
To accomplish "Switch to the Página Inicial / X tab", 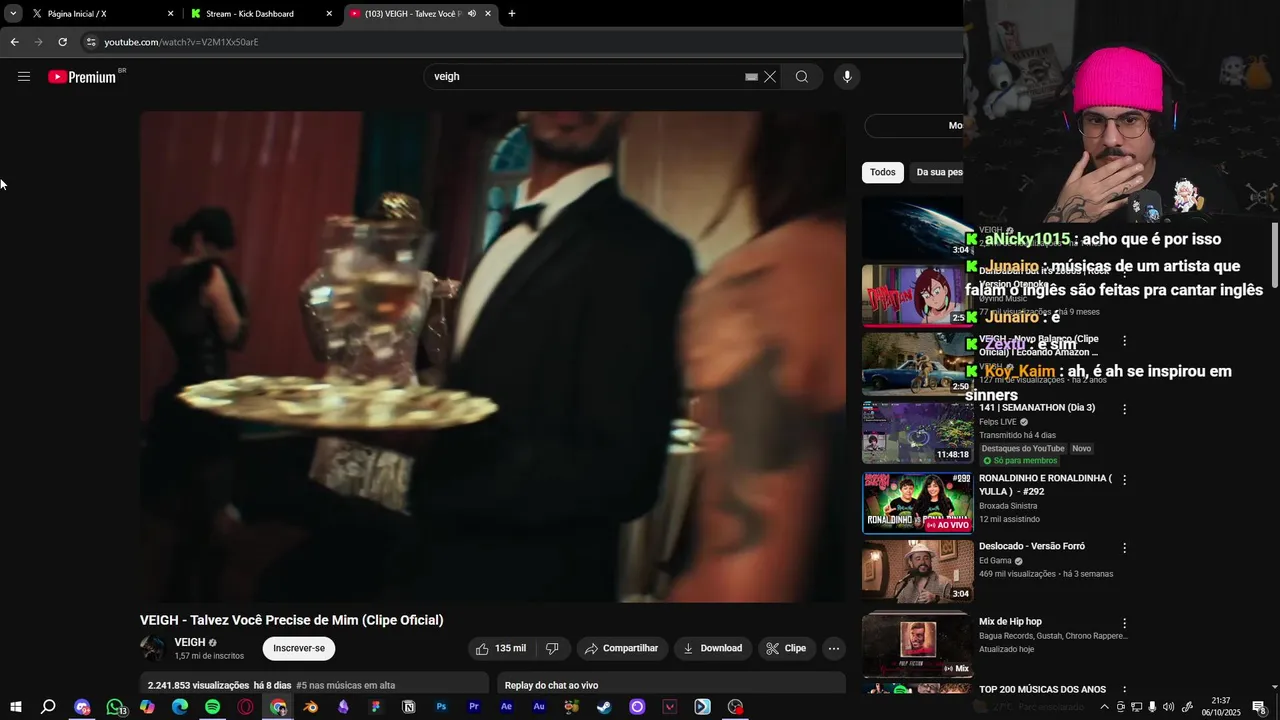I will (103, 14).
